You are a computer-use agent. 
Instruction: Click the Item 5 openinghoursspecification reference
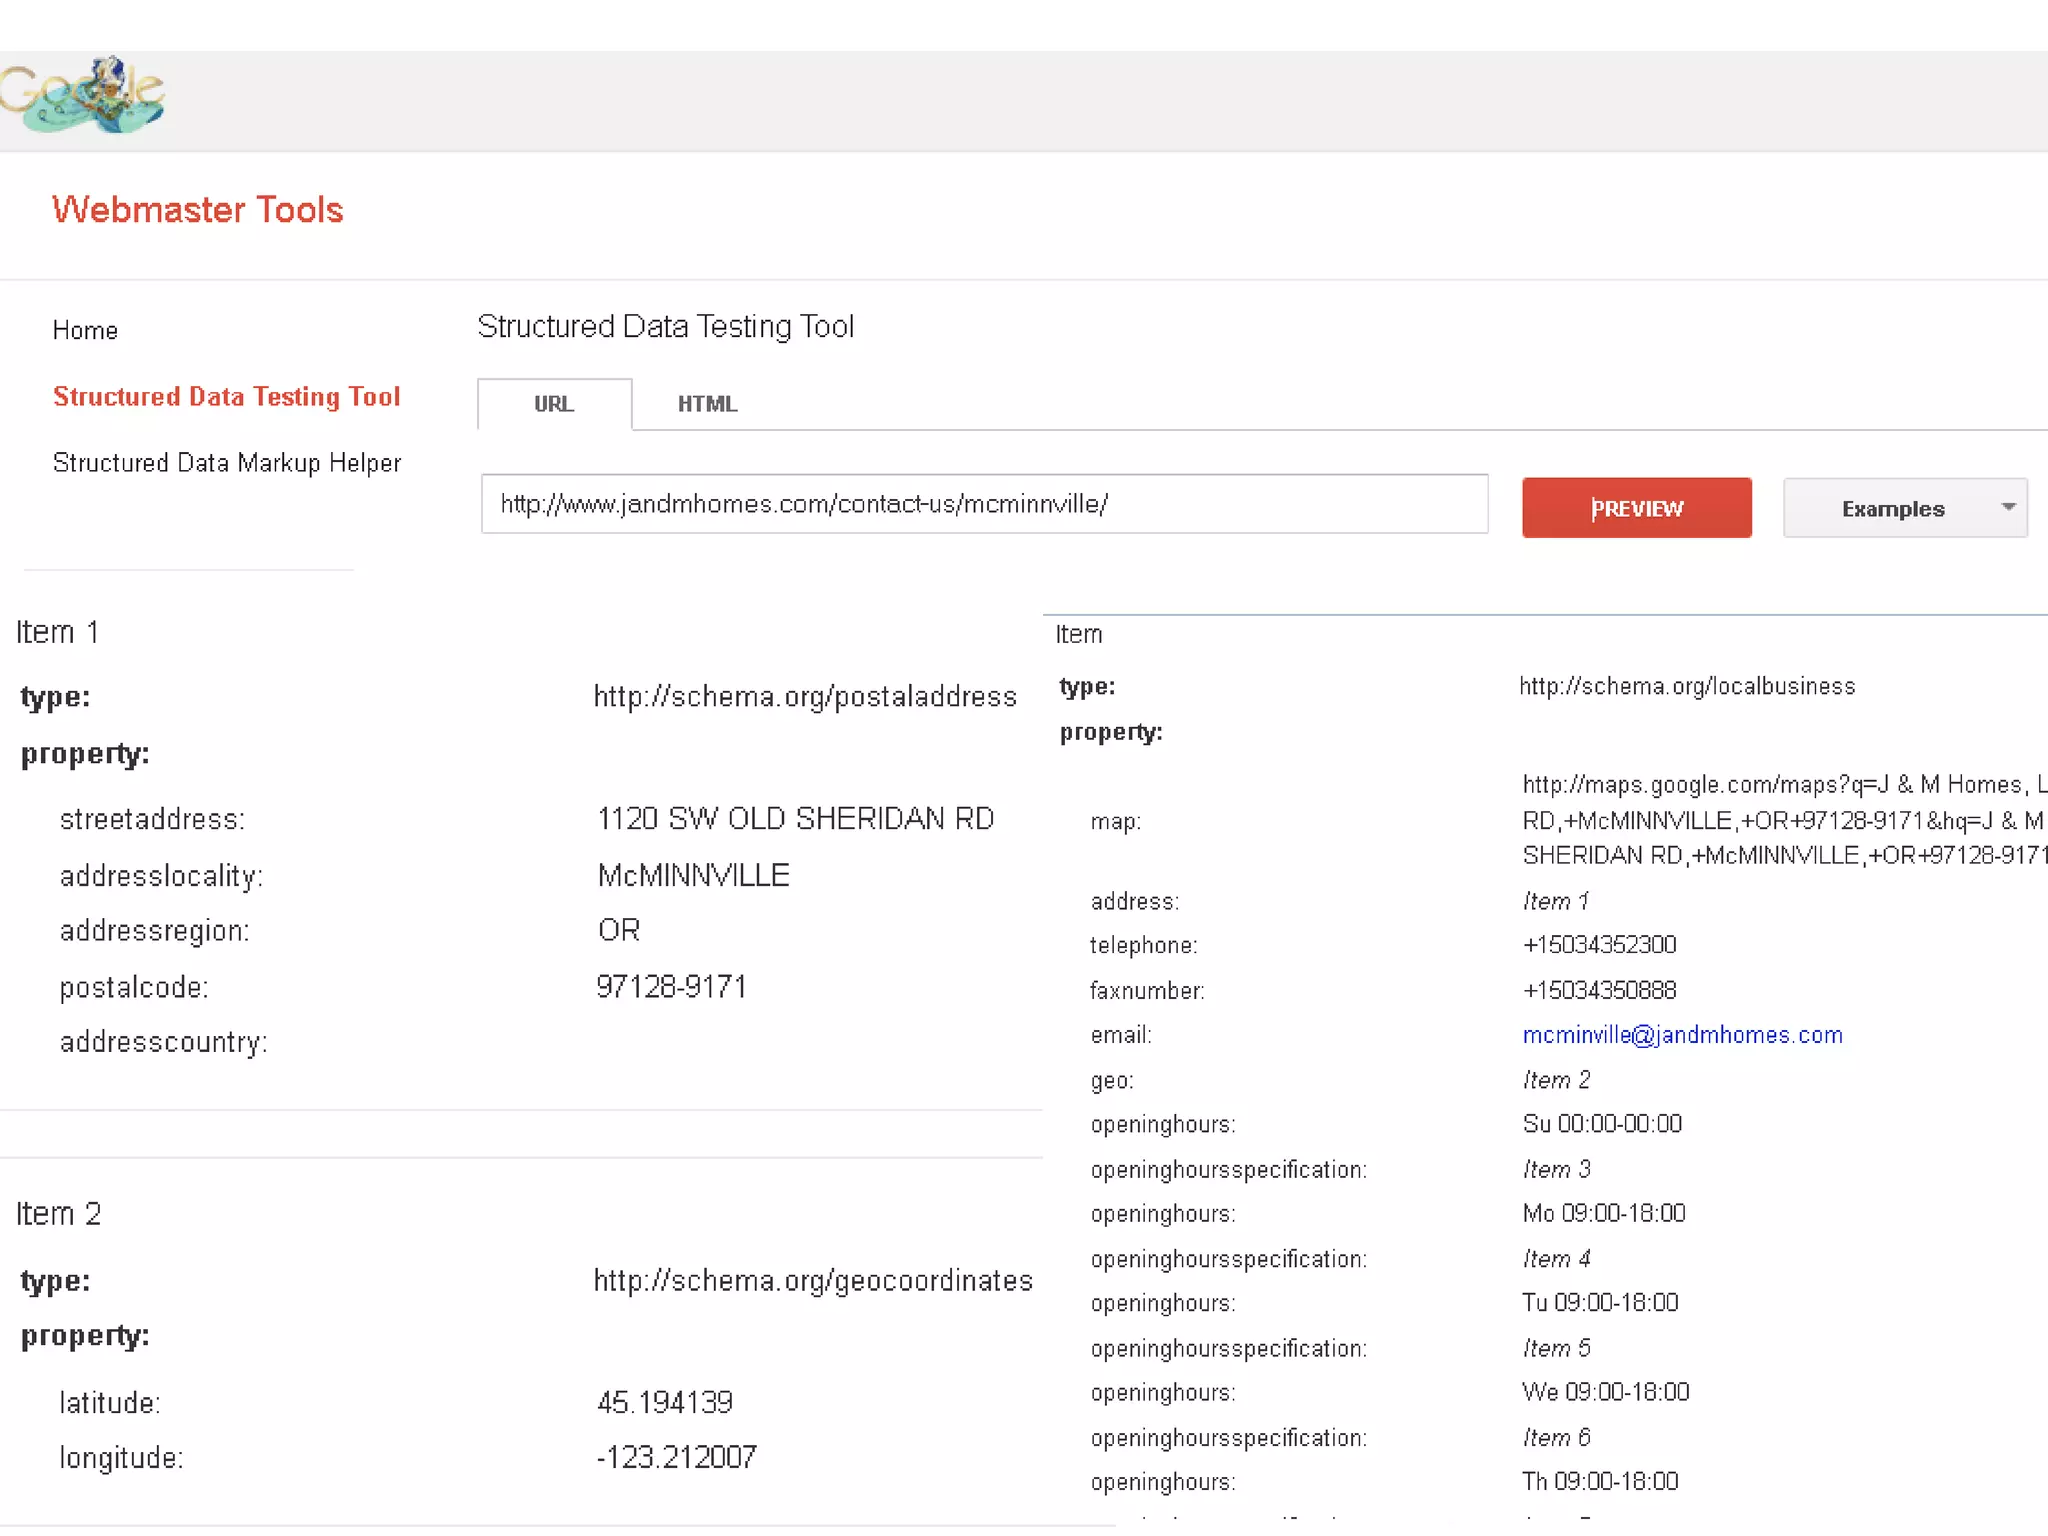[x=1556, y=1348]
